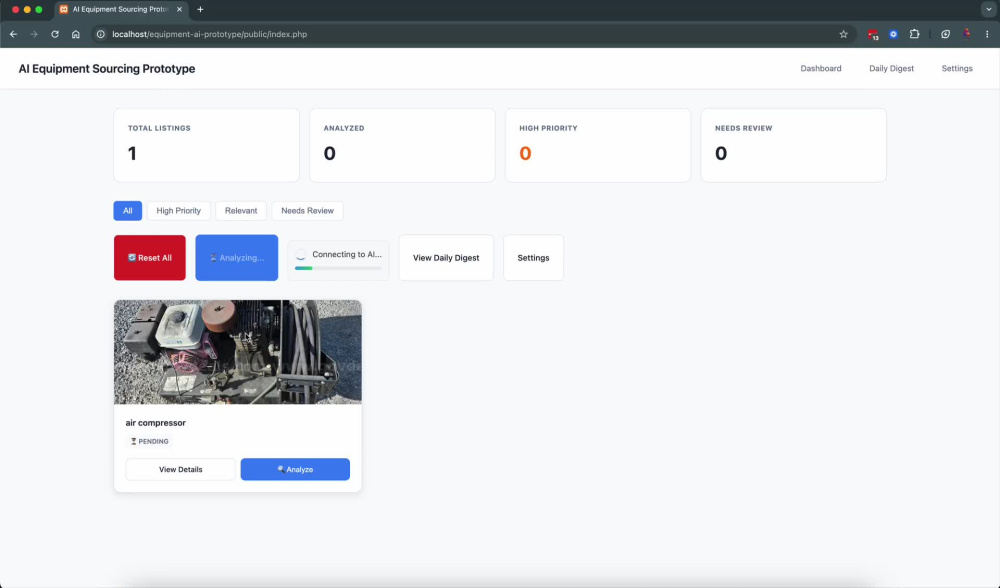Click the Connecting to AI progress bar

coord(338,268)
